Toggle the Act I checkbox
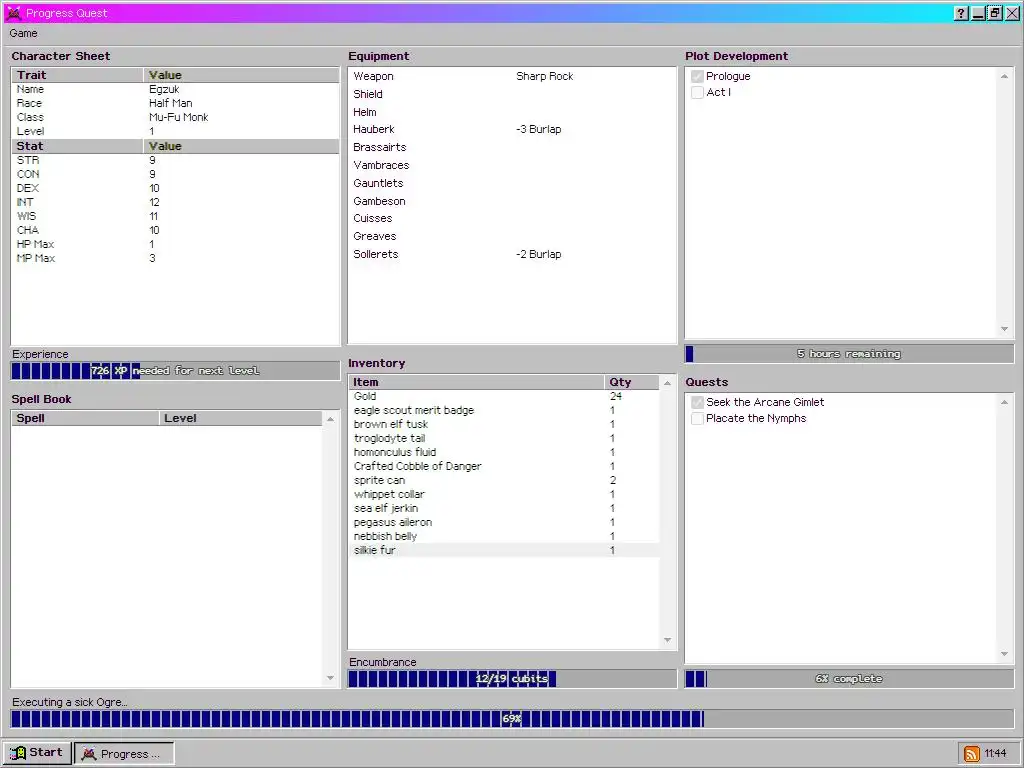The image size is (1024, 768). [x=697, y=93]
